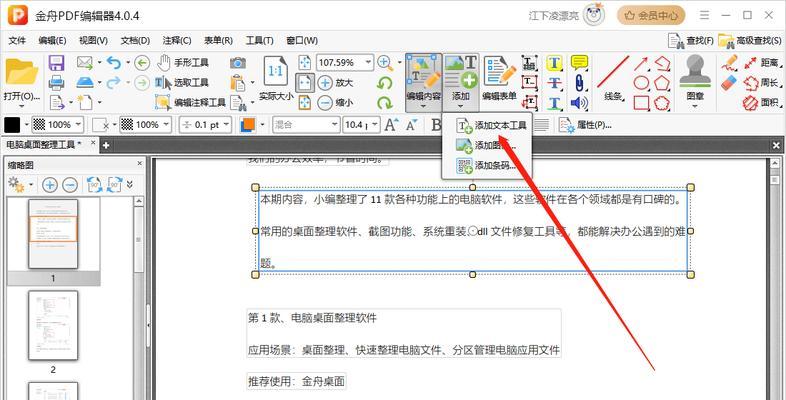The width and height of the screenshot is (786, 400).
Task: Select the 面积 area measure tool
Action: (x=761, y=103)
